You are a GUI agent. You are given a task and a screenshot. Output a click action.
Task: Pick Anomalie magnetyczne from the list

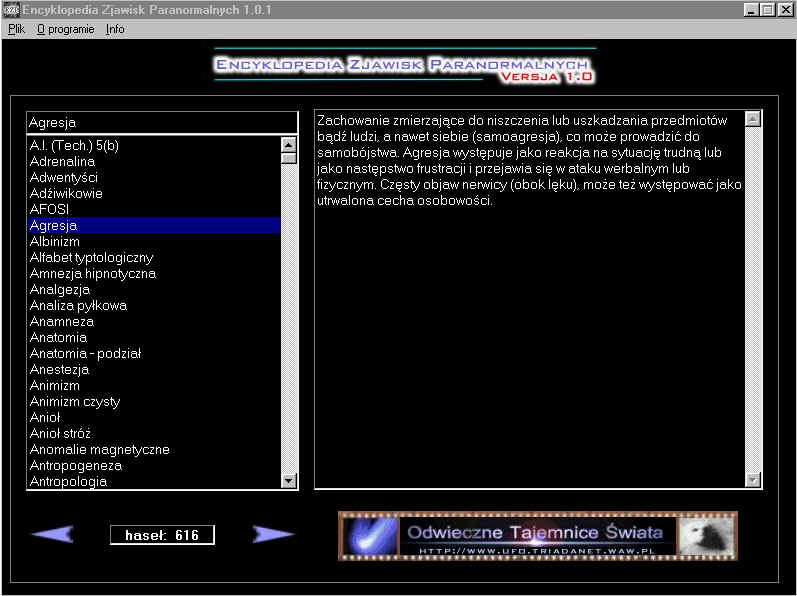coord(100,450)
